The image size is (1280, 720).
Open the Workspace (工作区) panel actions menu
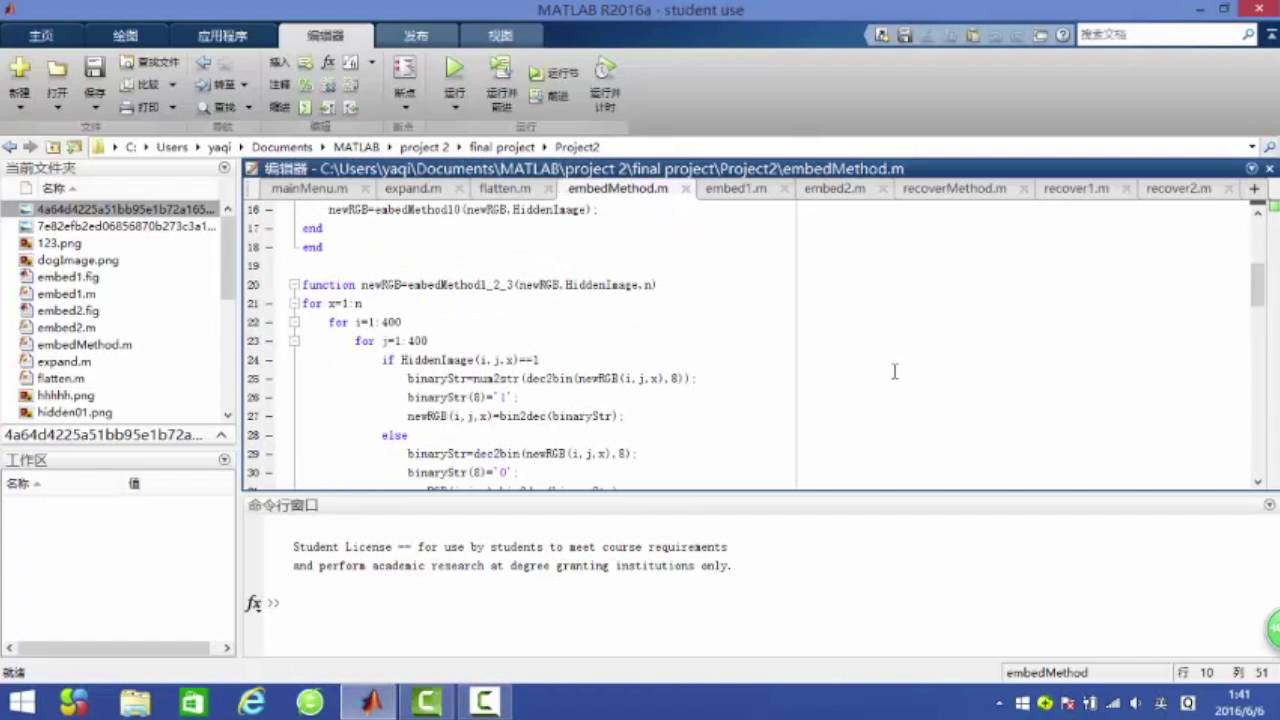[224, 460]
